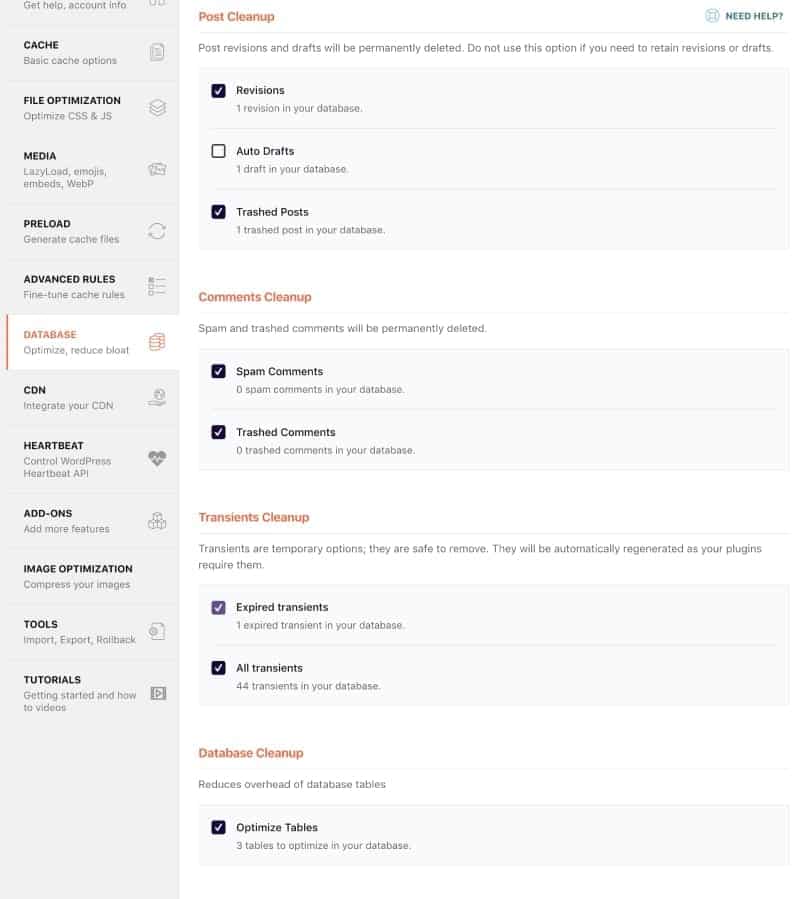Open the Need Help link
Viewport: 800px width, 899px height.
point(744,16)
